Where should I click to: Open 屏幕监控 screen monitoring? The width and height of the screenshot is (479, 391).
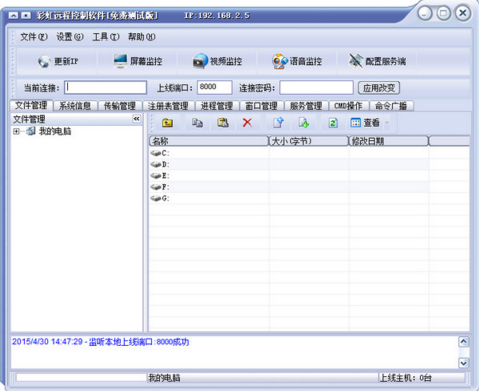[138, 61]
